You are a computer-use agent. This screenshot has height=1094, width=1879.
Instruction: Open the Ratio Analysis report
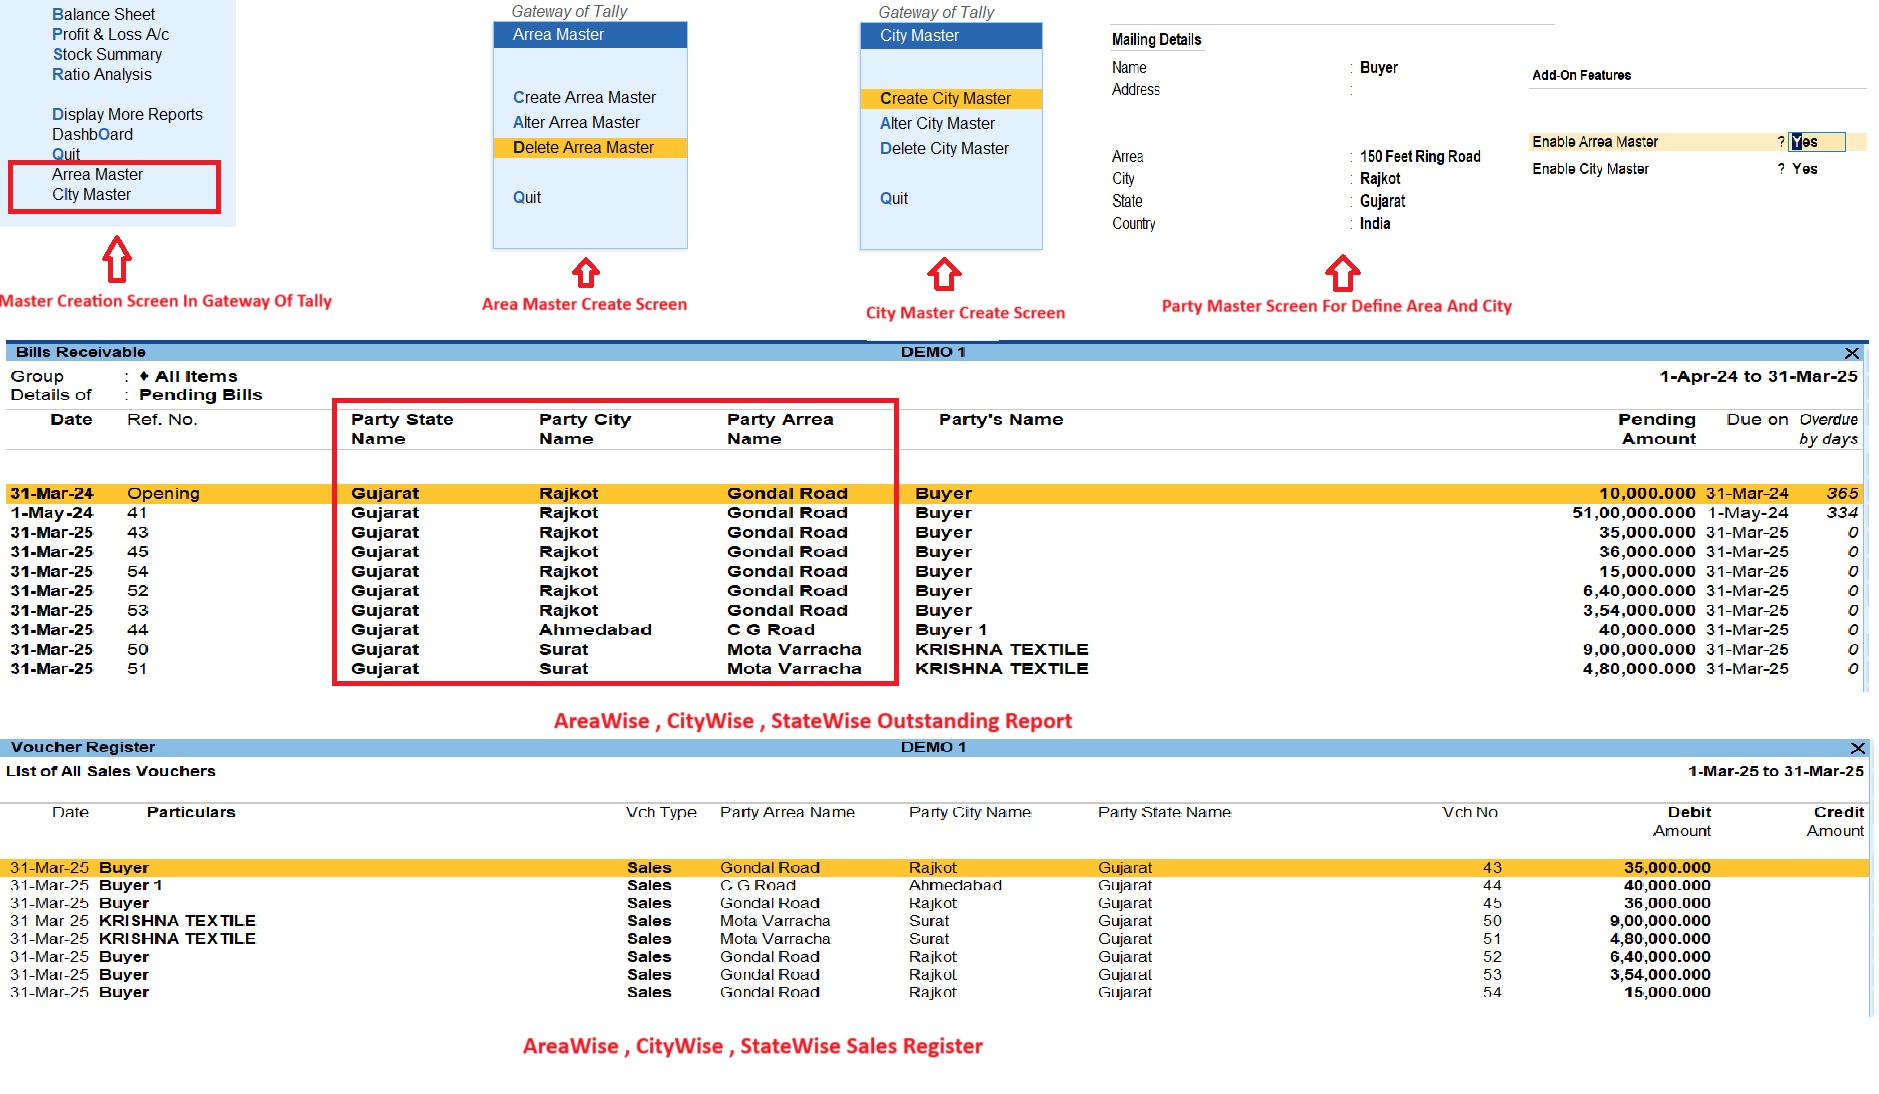[x=102, y=75]
